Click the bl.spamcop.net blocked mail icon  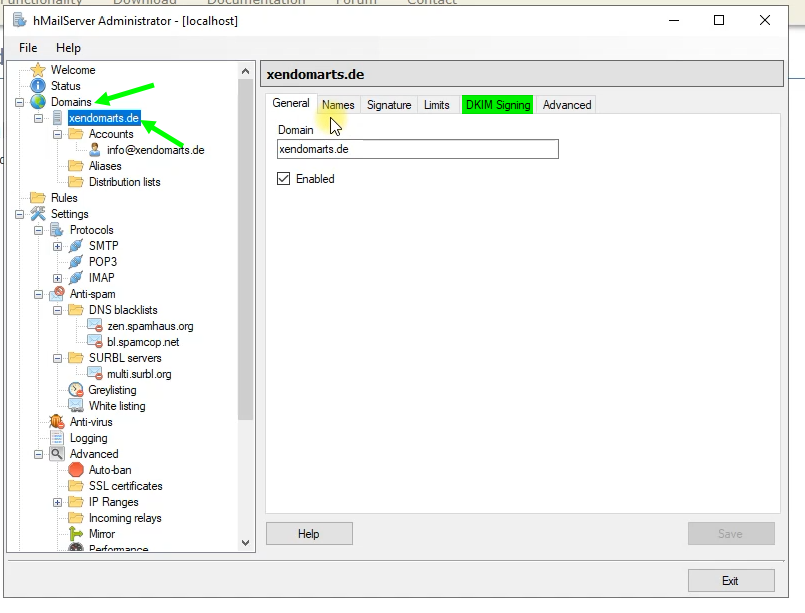click(x=95, y=342)
